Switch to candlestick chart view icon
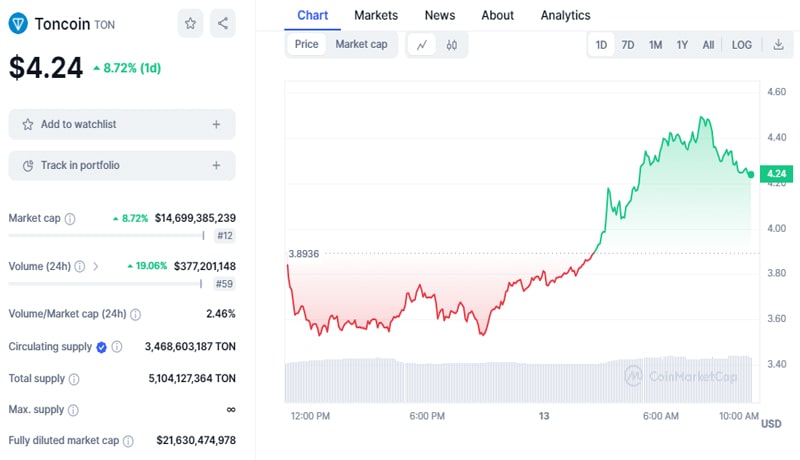 pyautogui.click(x=452, y=45)
